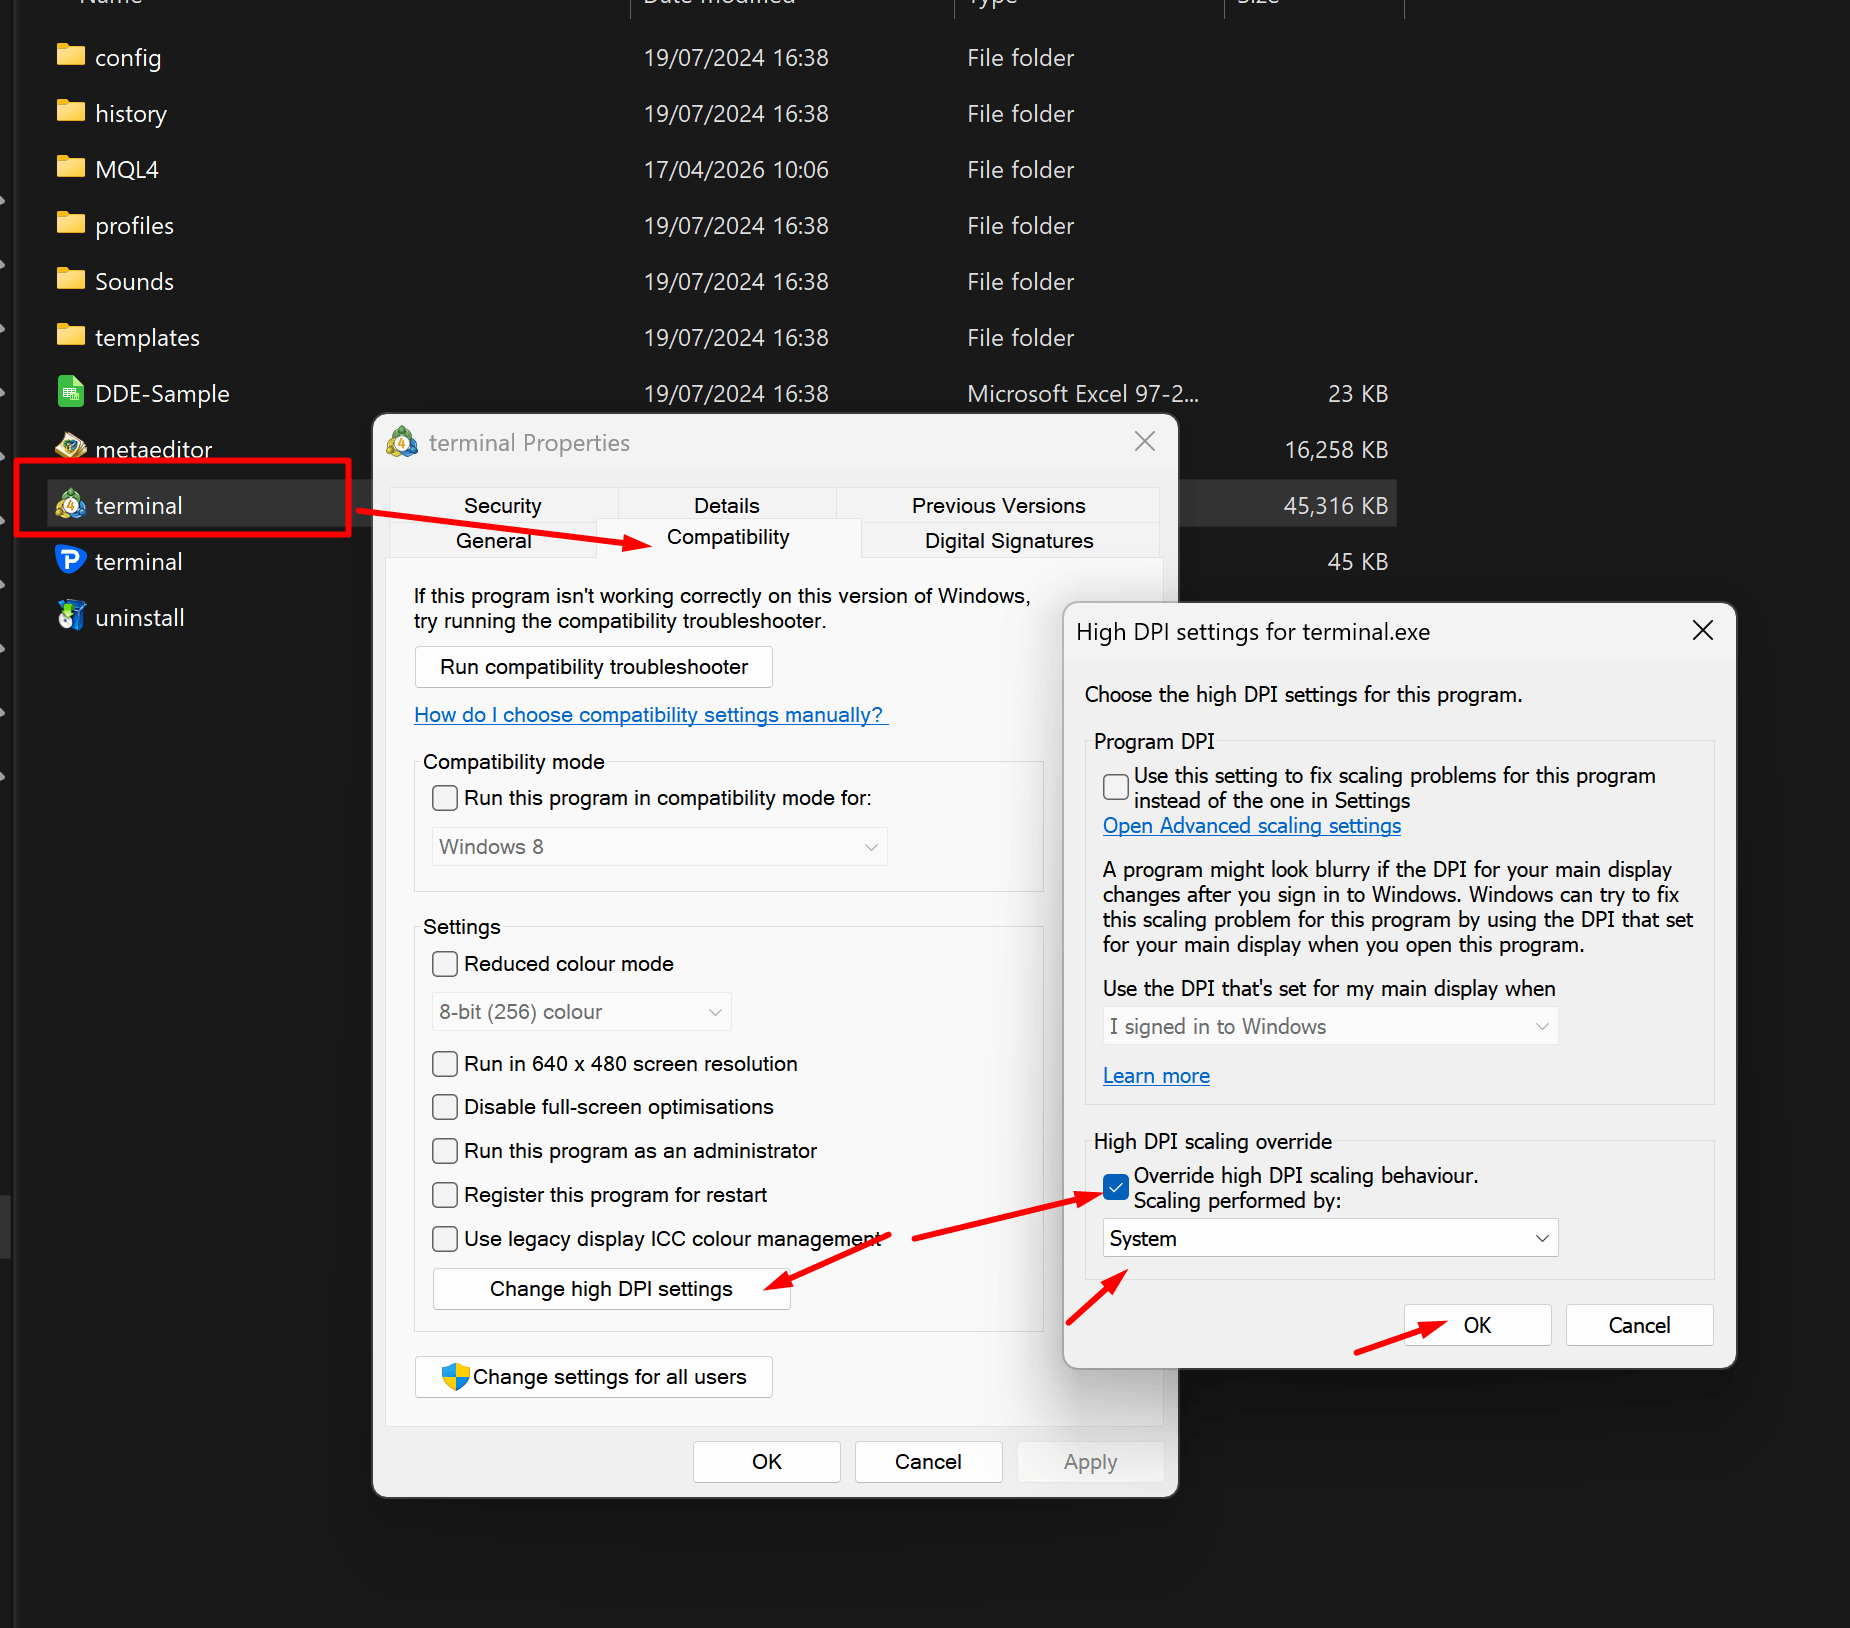Screen dimensions: 1850x1628
Task: Select the config folder icon
Action: tap(71, 55)
